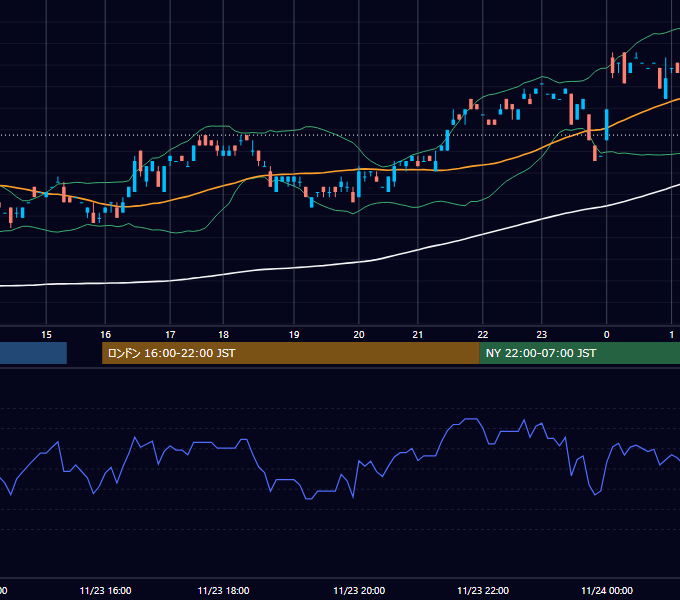Click the NY 22:00-07:00 JST session bar
The image size is (680, 600).
point(579,353)
